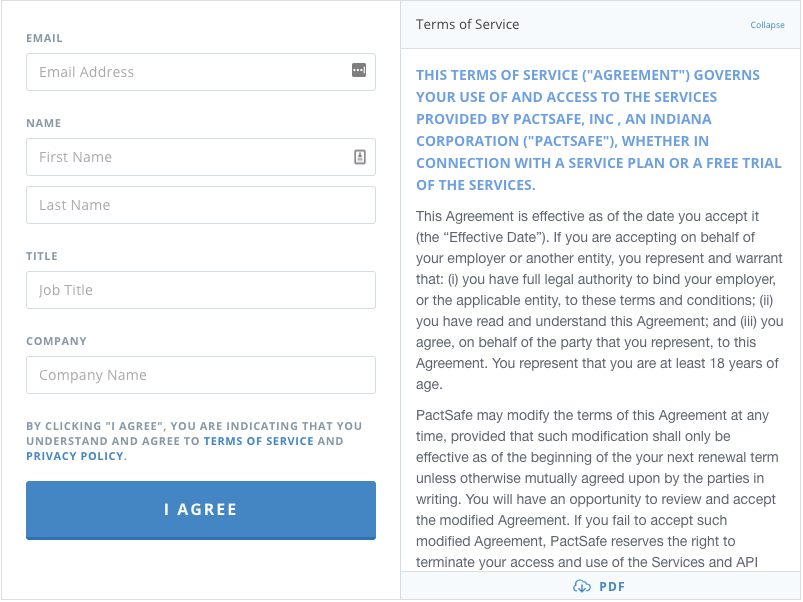
Task: Click the contact autofill icon in First Name field
Action: point(360,157)
